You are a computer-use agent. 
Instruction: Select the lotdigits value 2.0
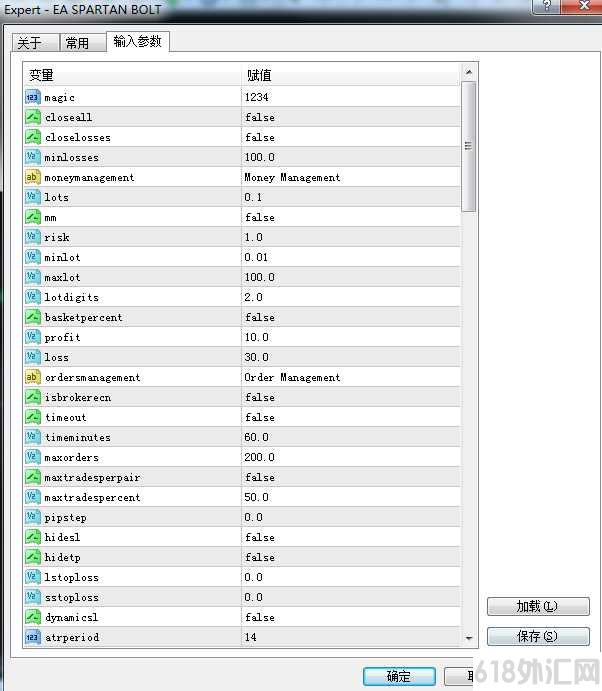(x=253, y=297)
